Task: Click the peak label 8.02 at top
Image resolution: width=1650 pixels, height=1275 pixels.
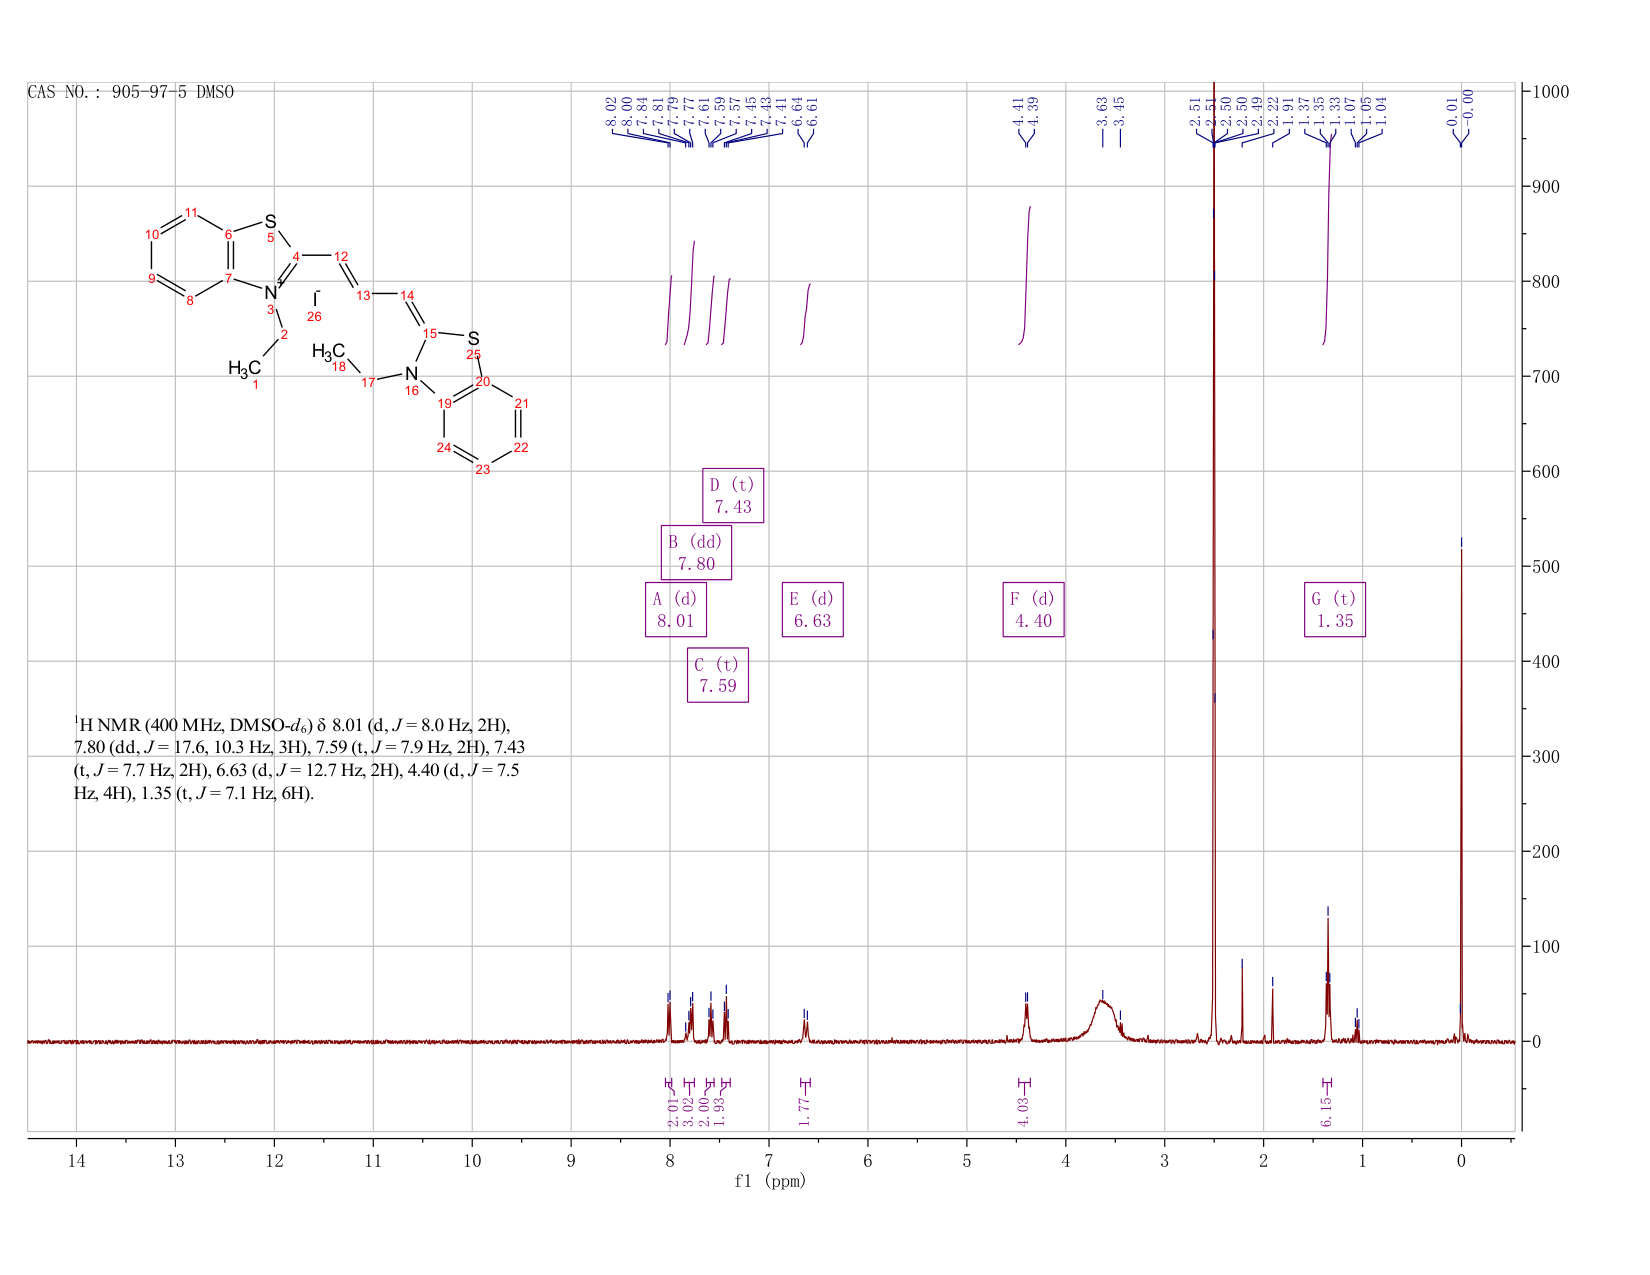Action: click(x=611, y=111)
